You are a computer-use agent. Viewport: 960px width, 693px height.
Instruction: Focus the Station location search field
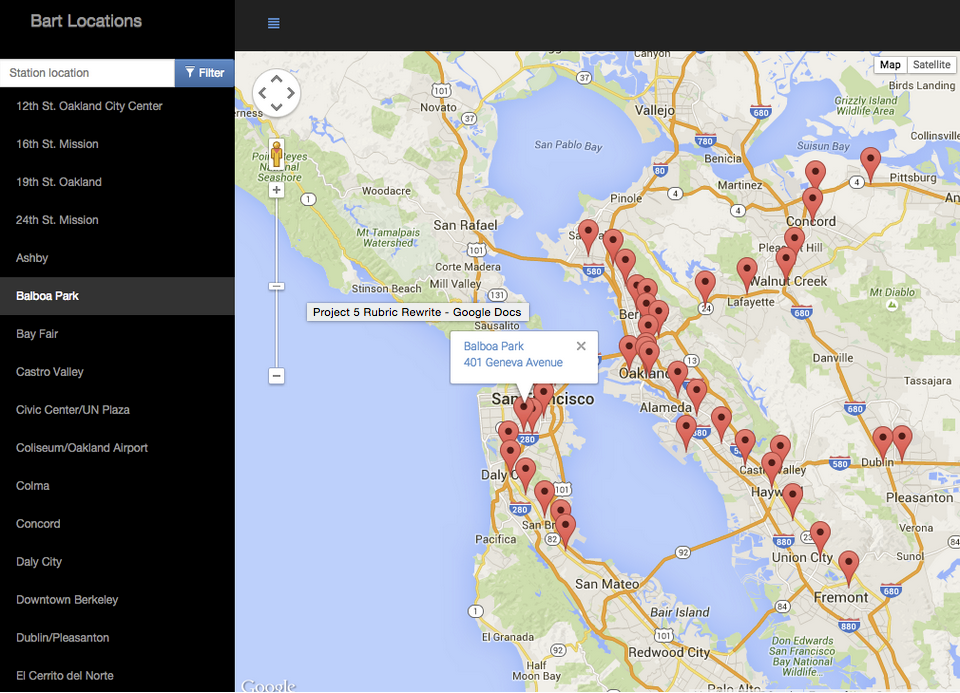pos(88,73)
